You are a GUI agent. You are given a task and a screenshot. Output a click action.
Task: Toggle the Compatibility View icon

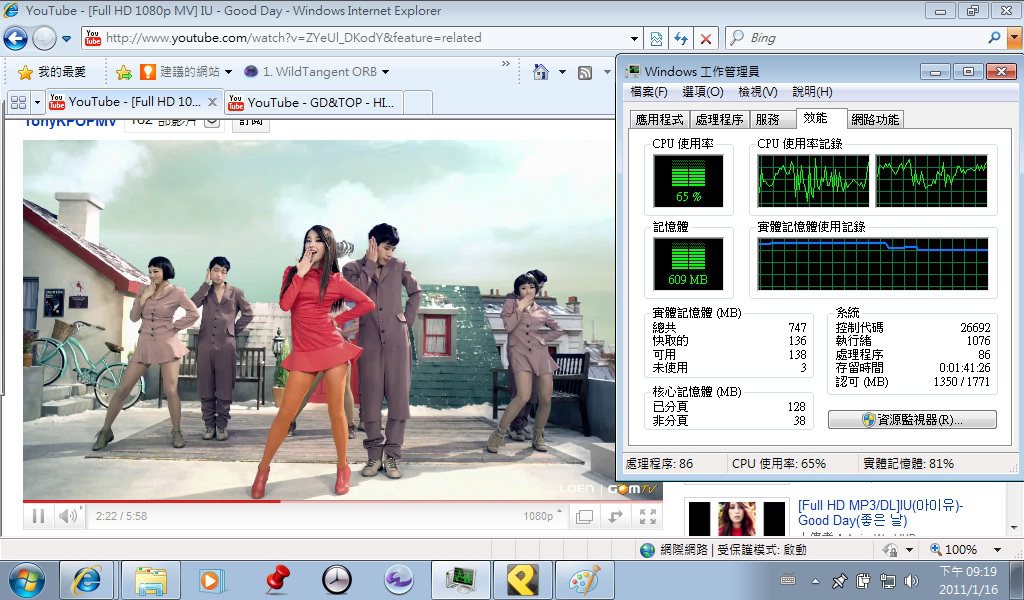(x=656, y=39)
